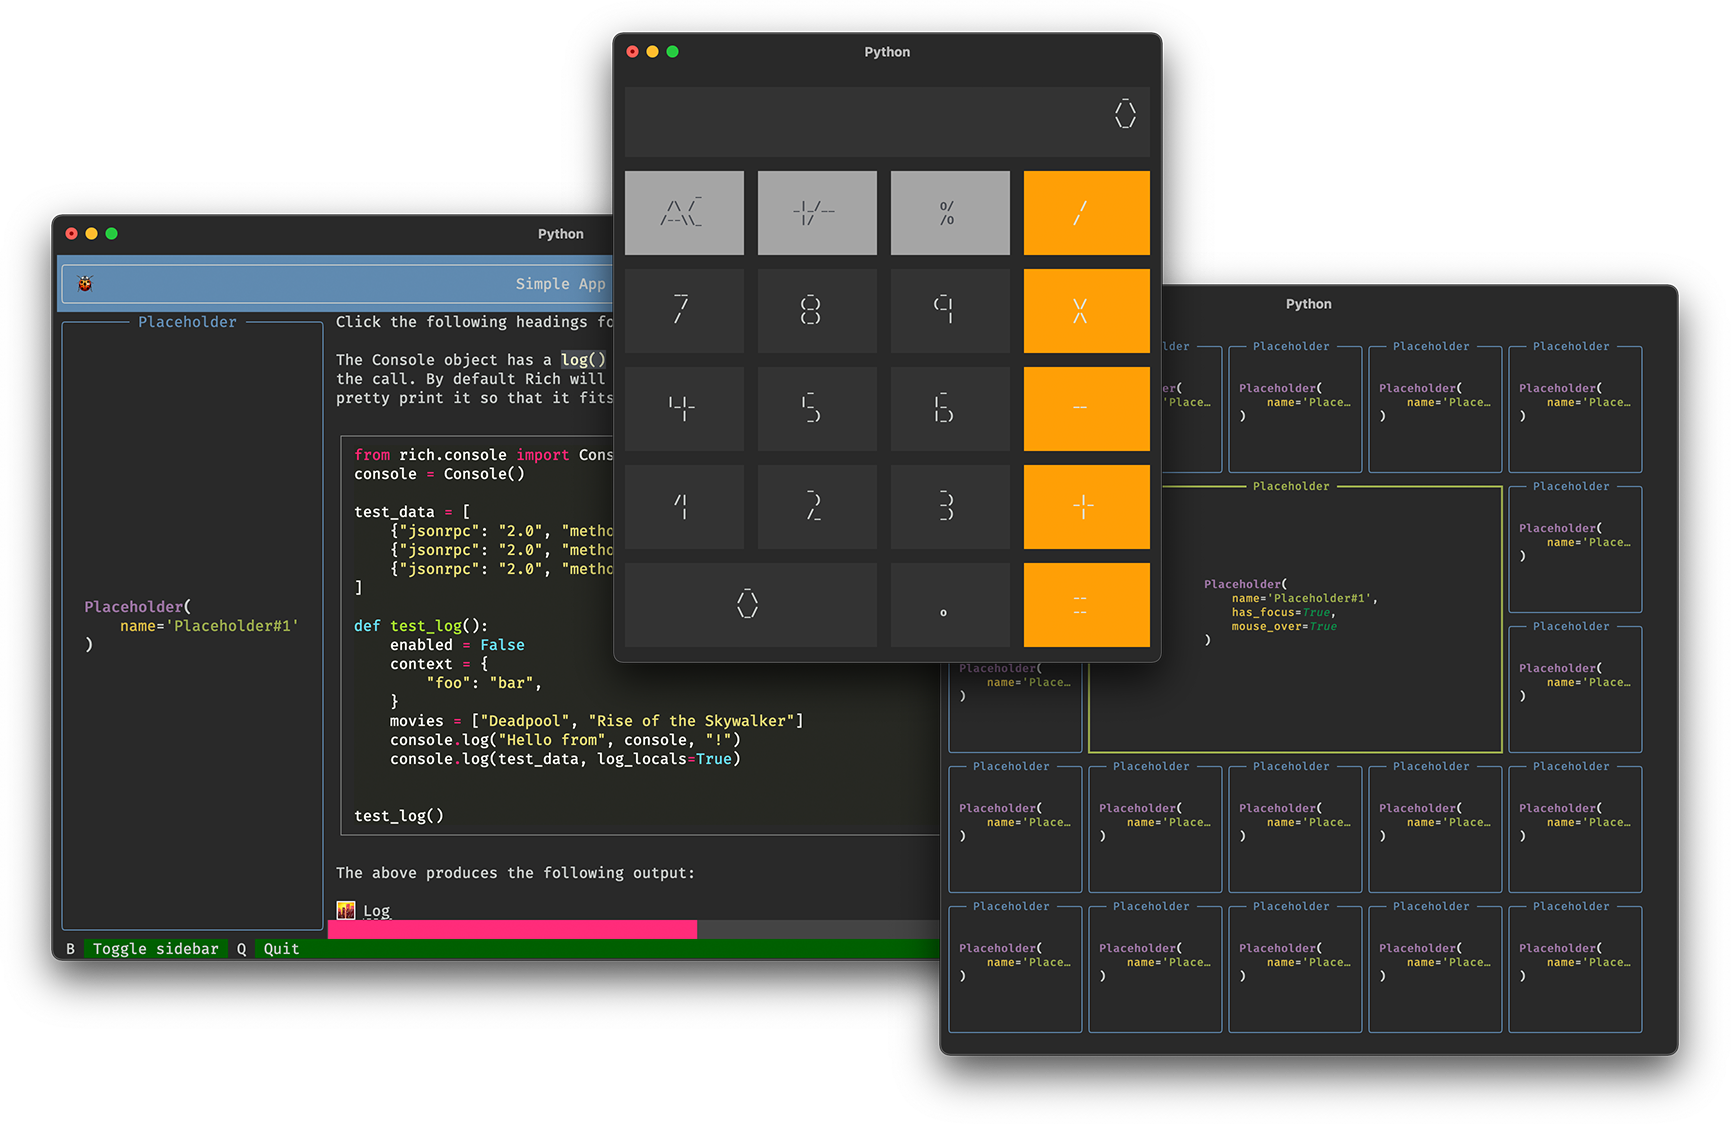Click 'has_focus=True' in the focused placeholder

(1281, 612)
